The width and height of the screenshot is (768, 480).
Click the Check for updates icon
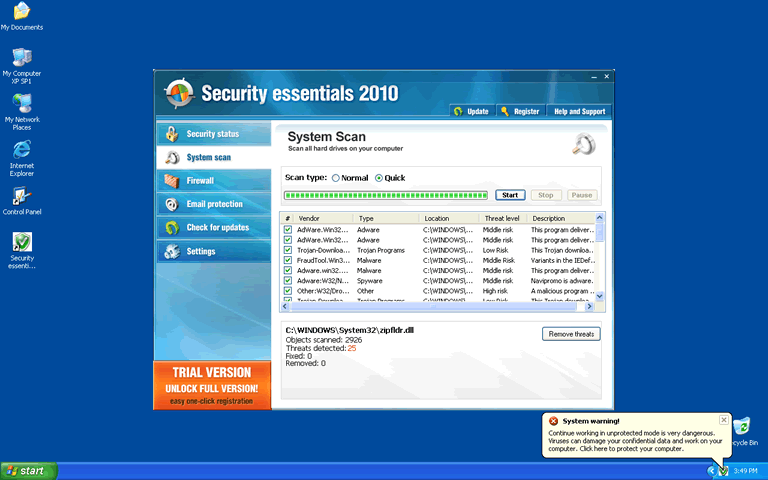click(172, 228)
